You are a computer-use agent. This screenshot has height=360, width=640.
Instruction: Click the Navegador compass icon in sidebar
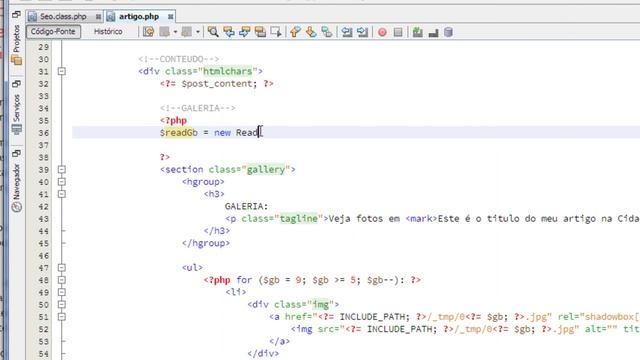[x=17, y=207]
